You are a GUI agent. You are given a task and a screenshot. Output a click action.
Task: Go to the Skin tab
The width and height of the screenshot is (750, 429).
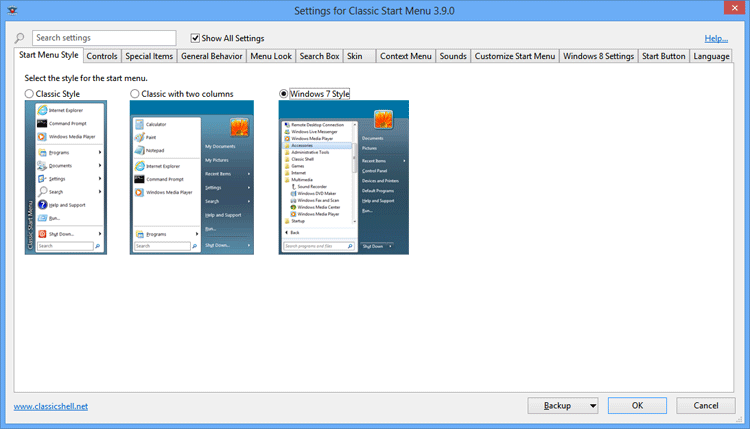[354, 56]
